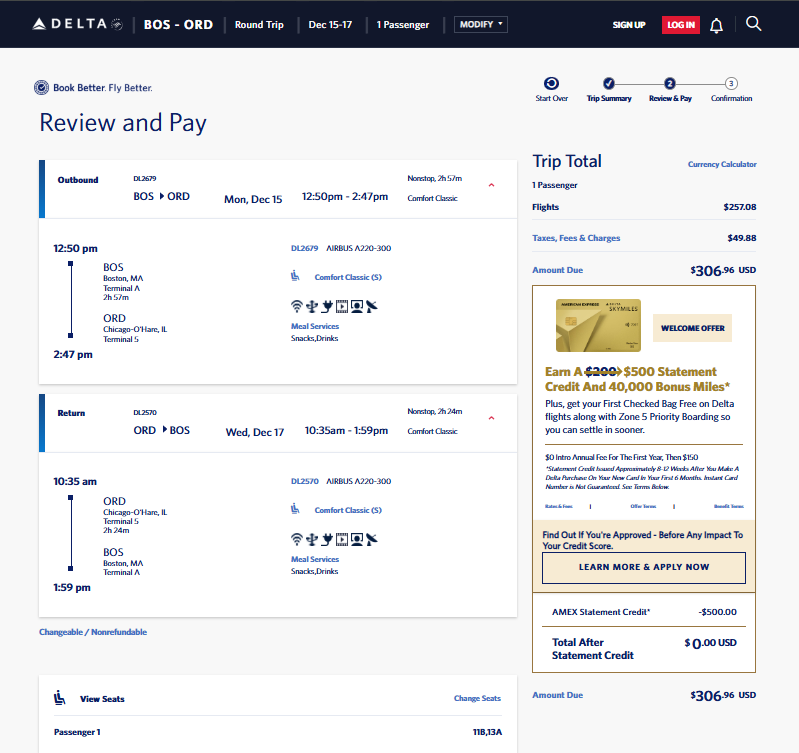Open the search magnifier icon
This screenshot has width=799, height=753.
pos(753,23)
